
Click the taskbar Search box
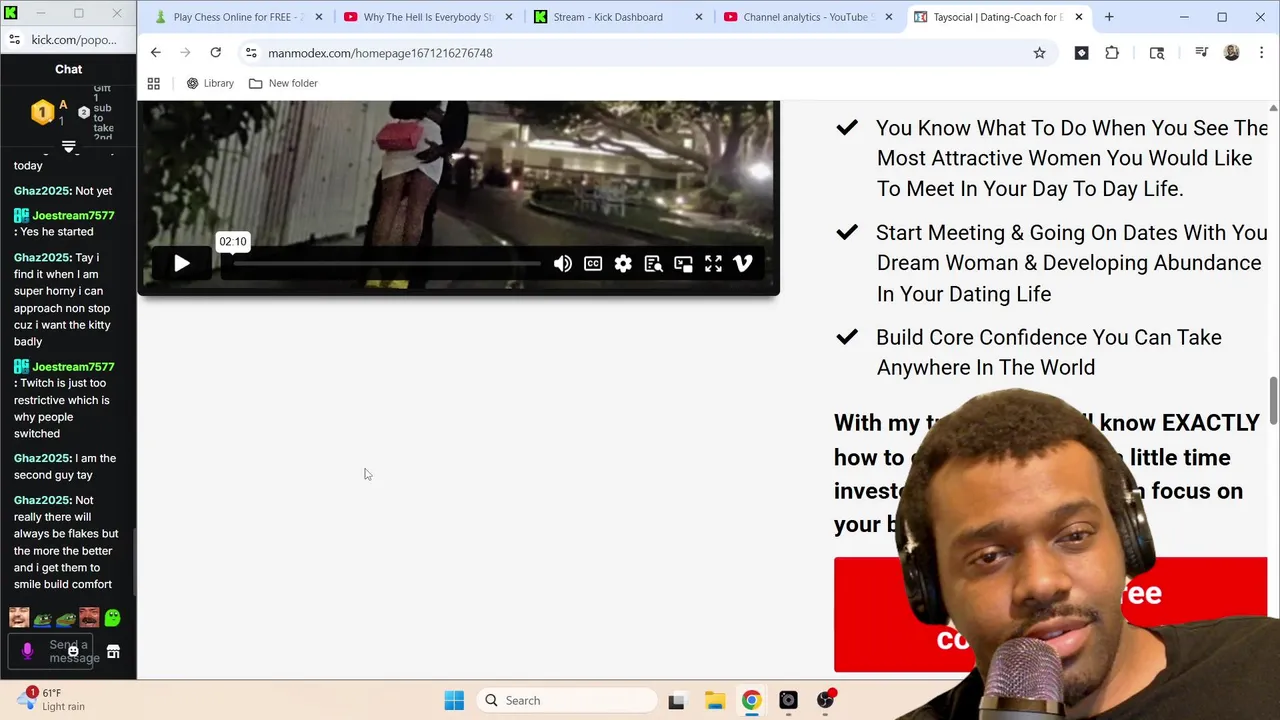[566, 700]
